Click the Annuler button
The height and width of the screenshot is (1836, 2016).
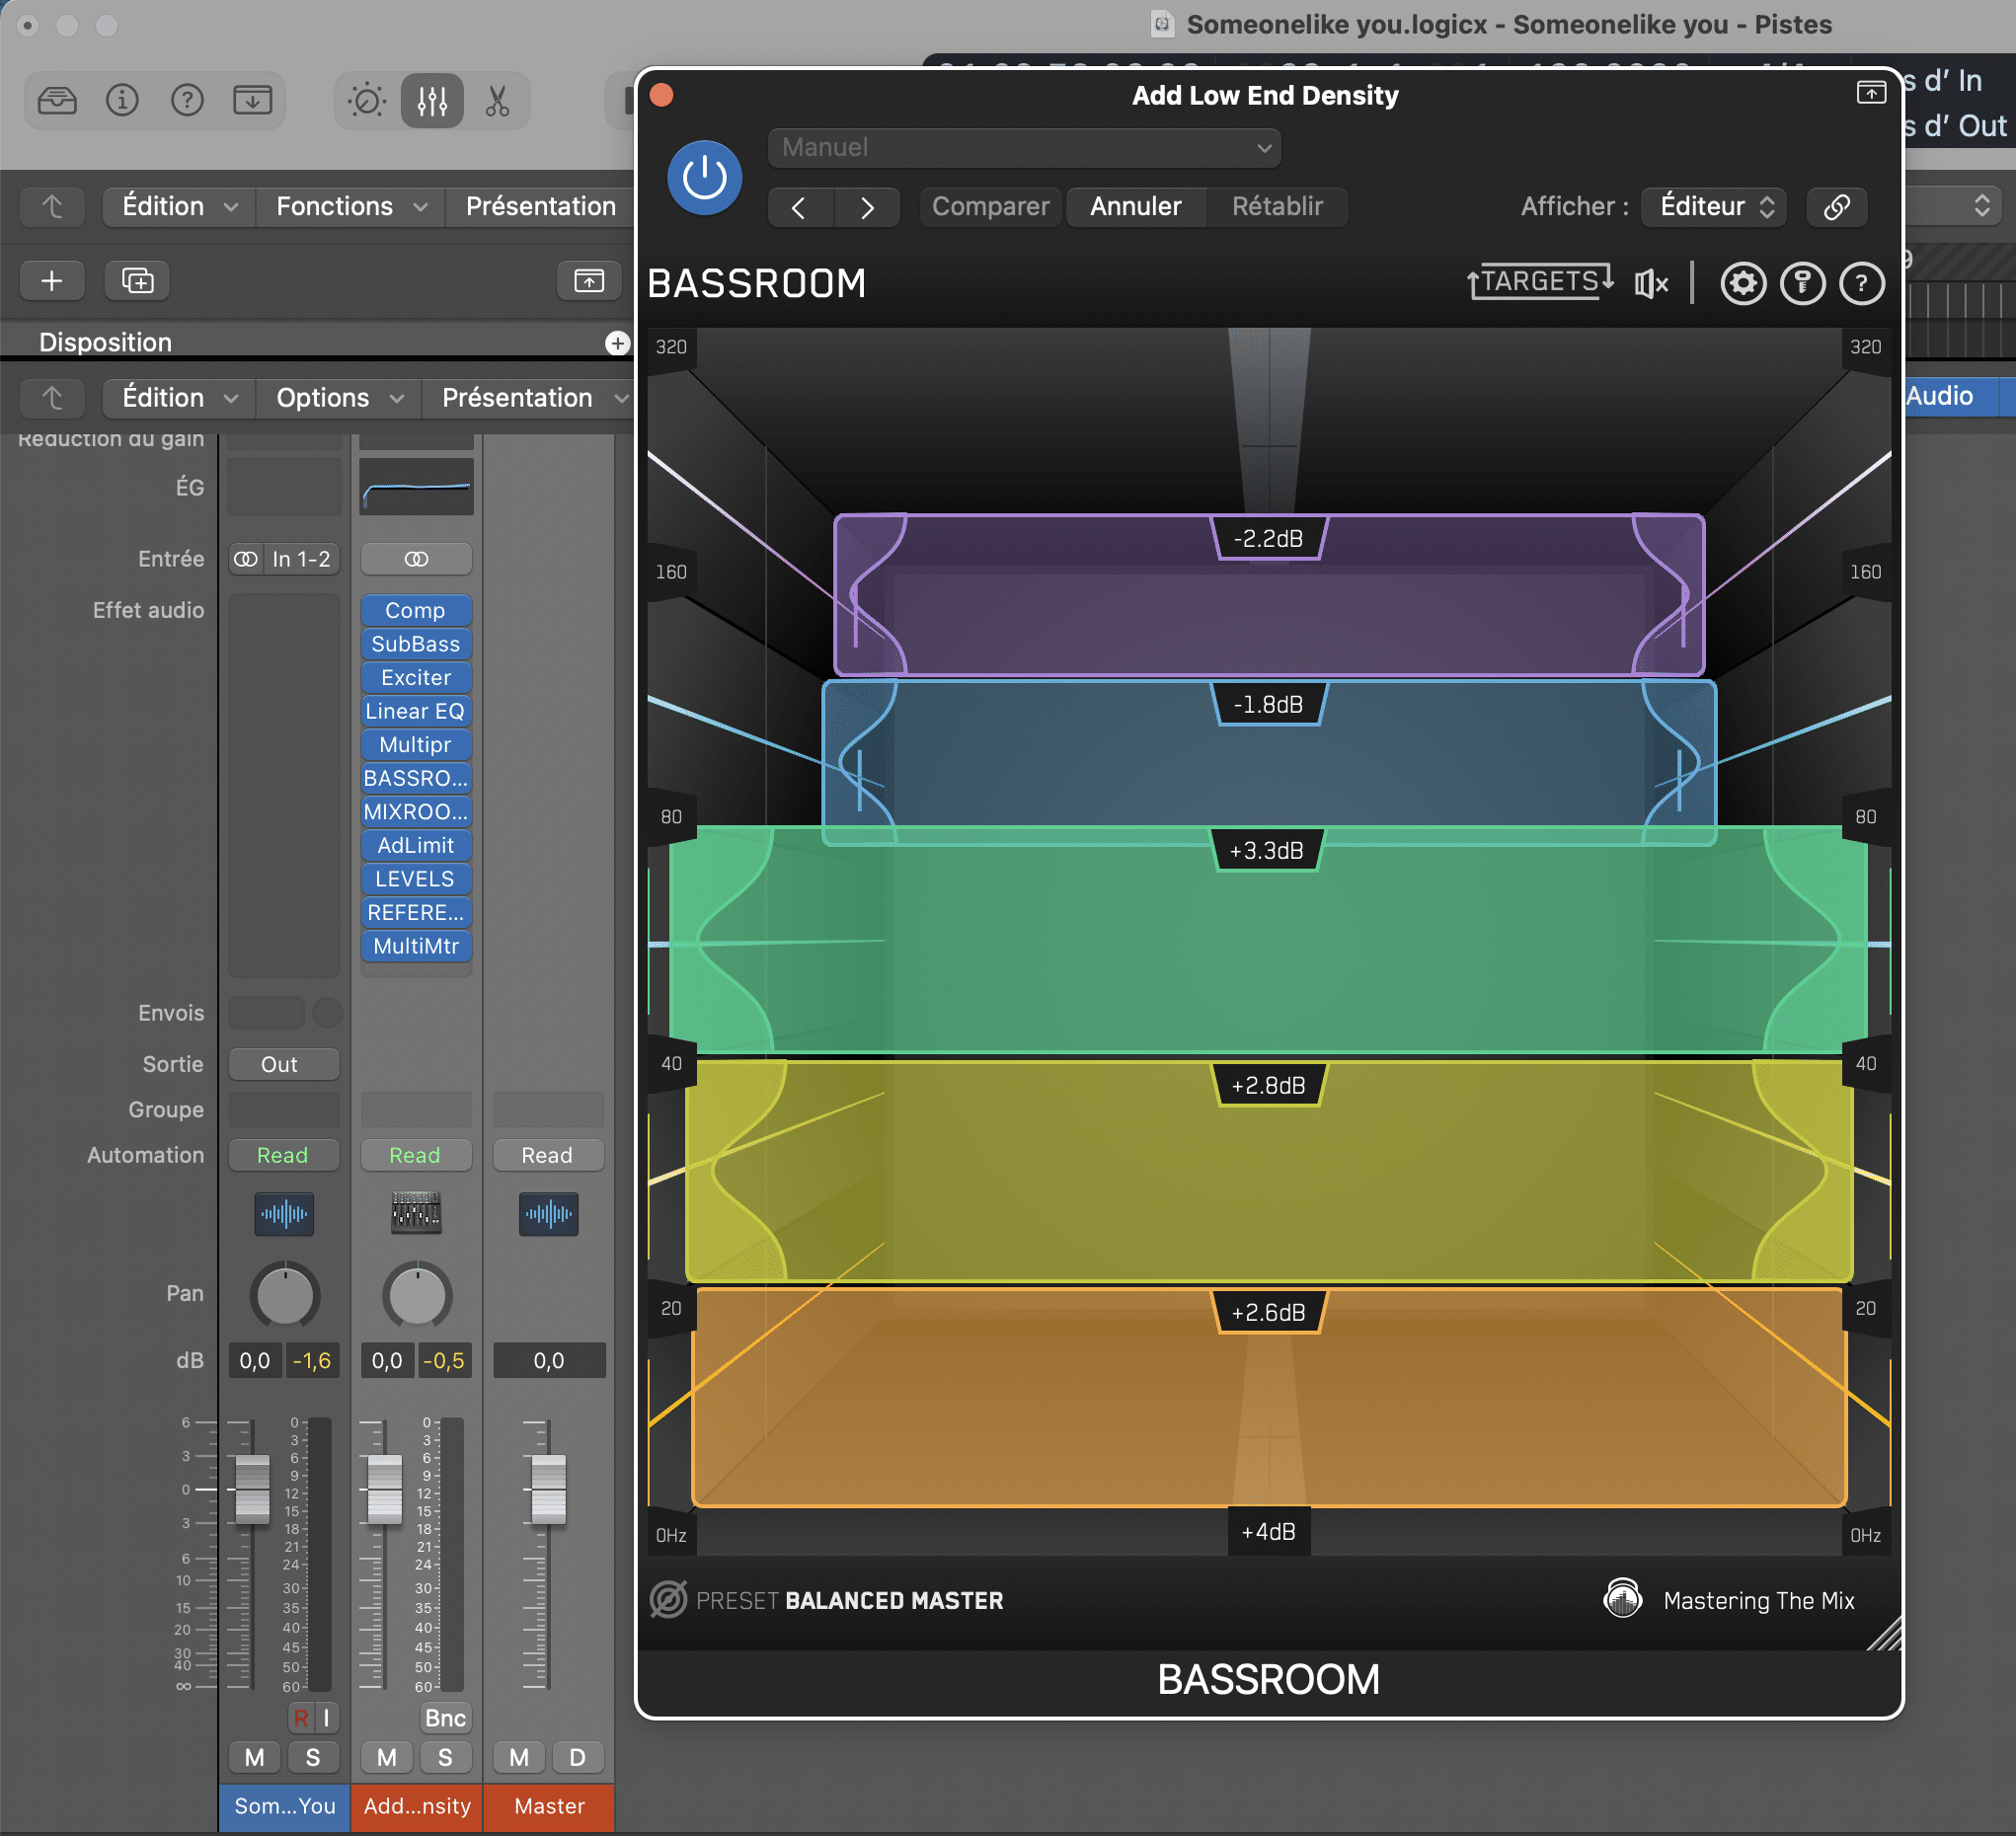[1136, 207]
